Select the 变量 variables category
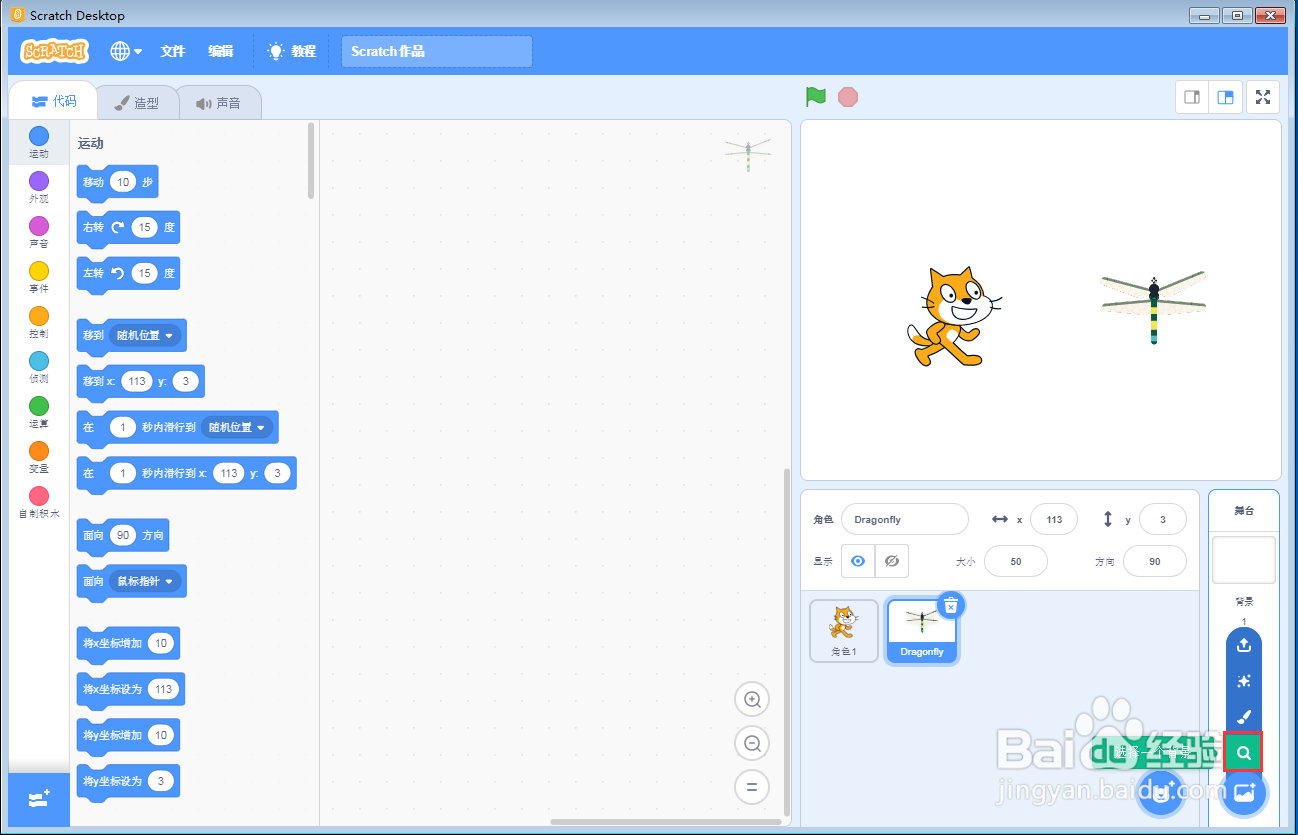 point(39,457)
